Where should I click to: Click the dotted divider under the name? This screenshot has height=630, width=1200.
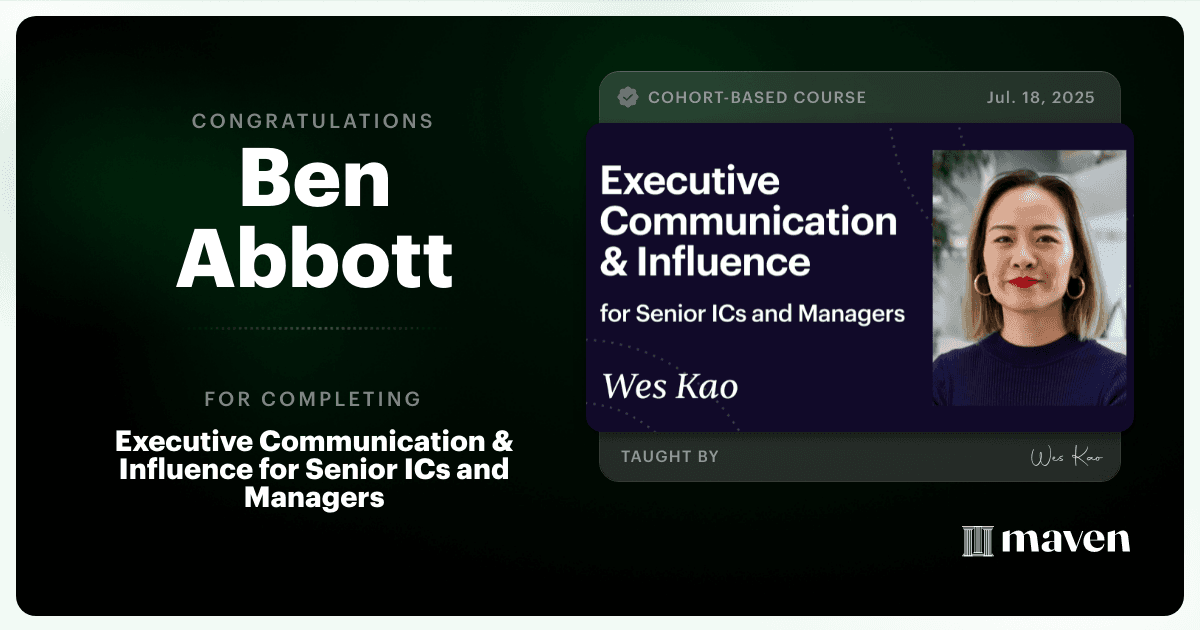tap(313, 328)
